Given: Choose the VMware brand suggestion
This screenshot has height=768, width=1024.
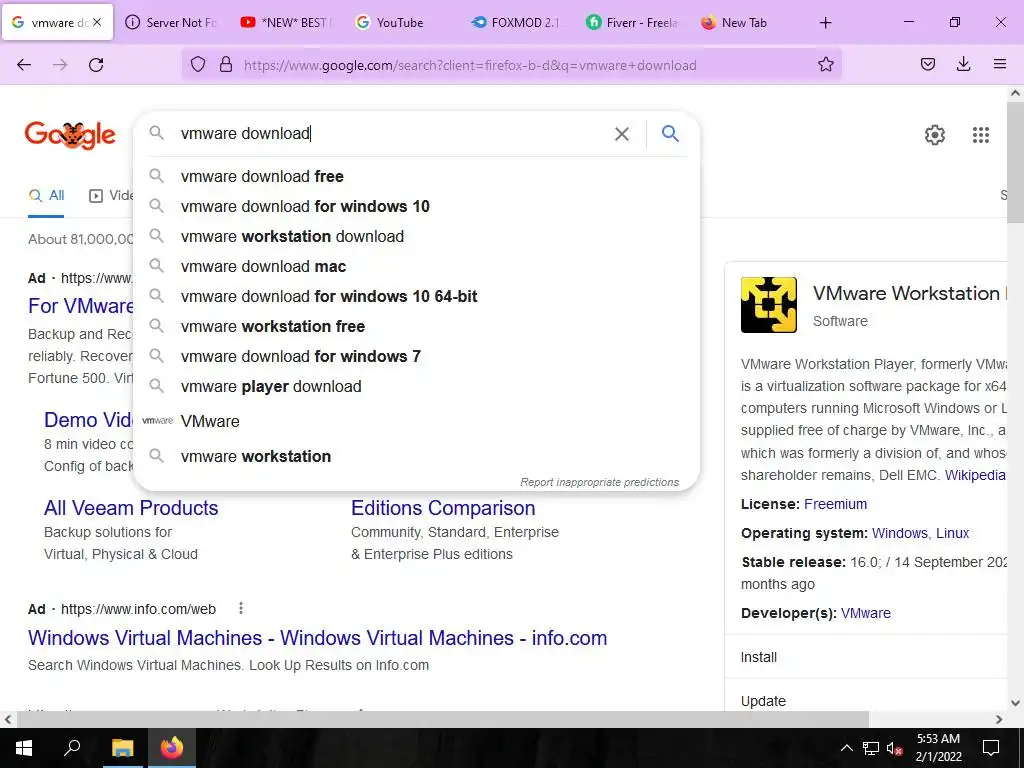Looking at the screenshot, I should click(416, 421).
